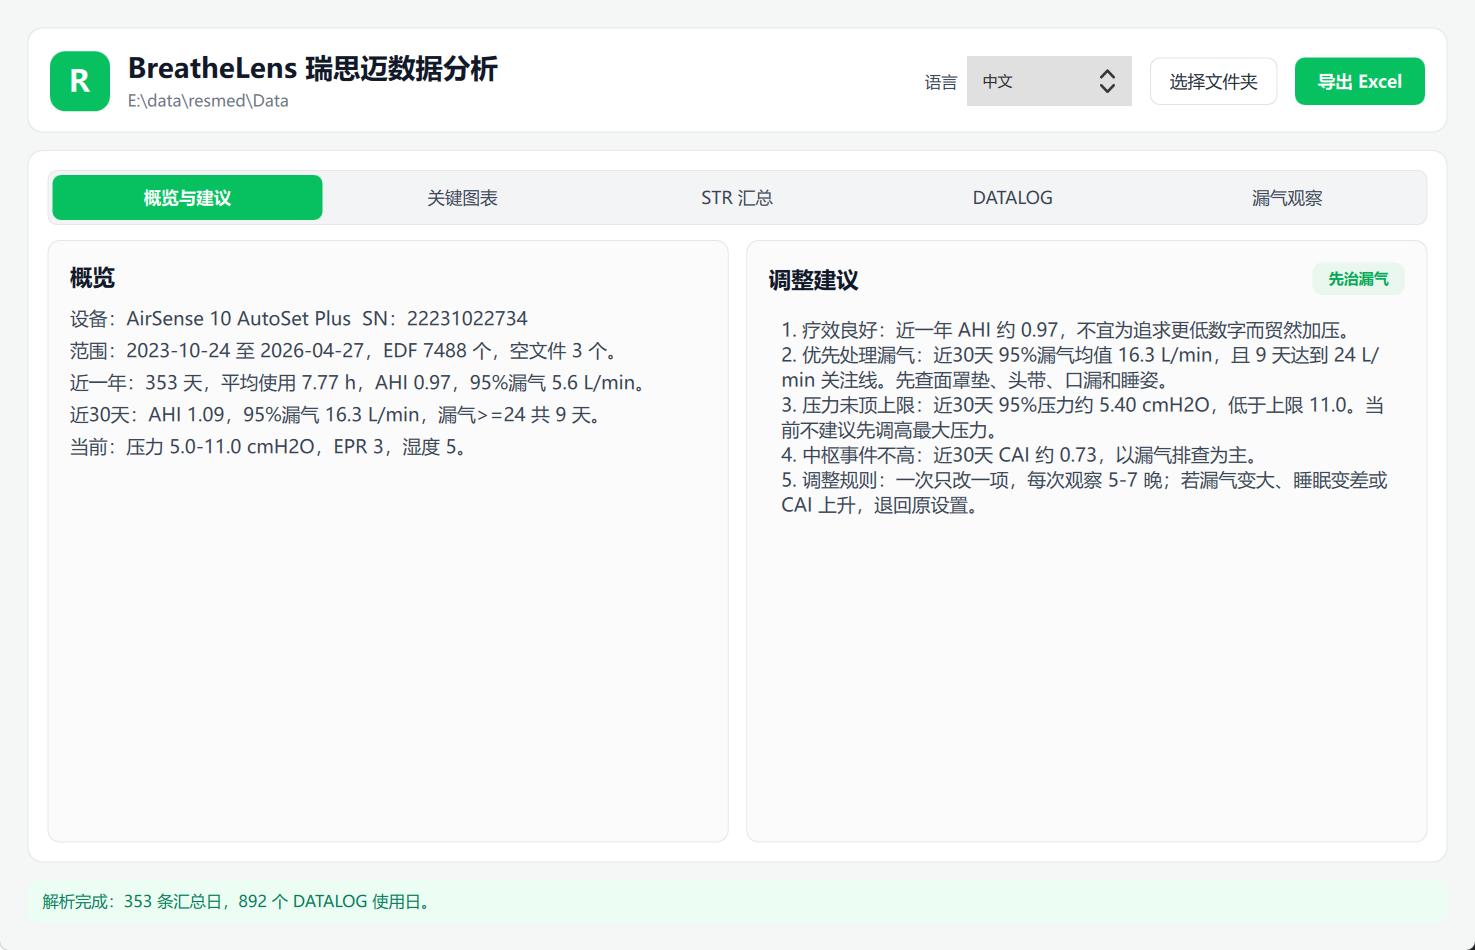Click suggestion 3 压力未顶上限
Screen dimensions: 1475x950
tap(1083, 418)
